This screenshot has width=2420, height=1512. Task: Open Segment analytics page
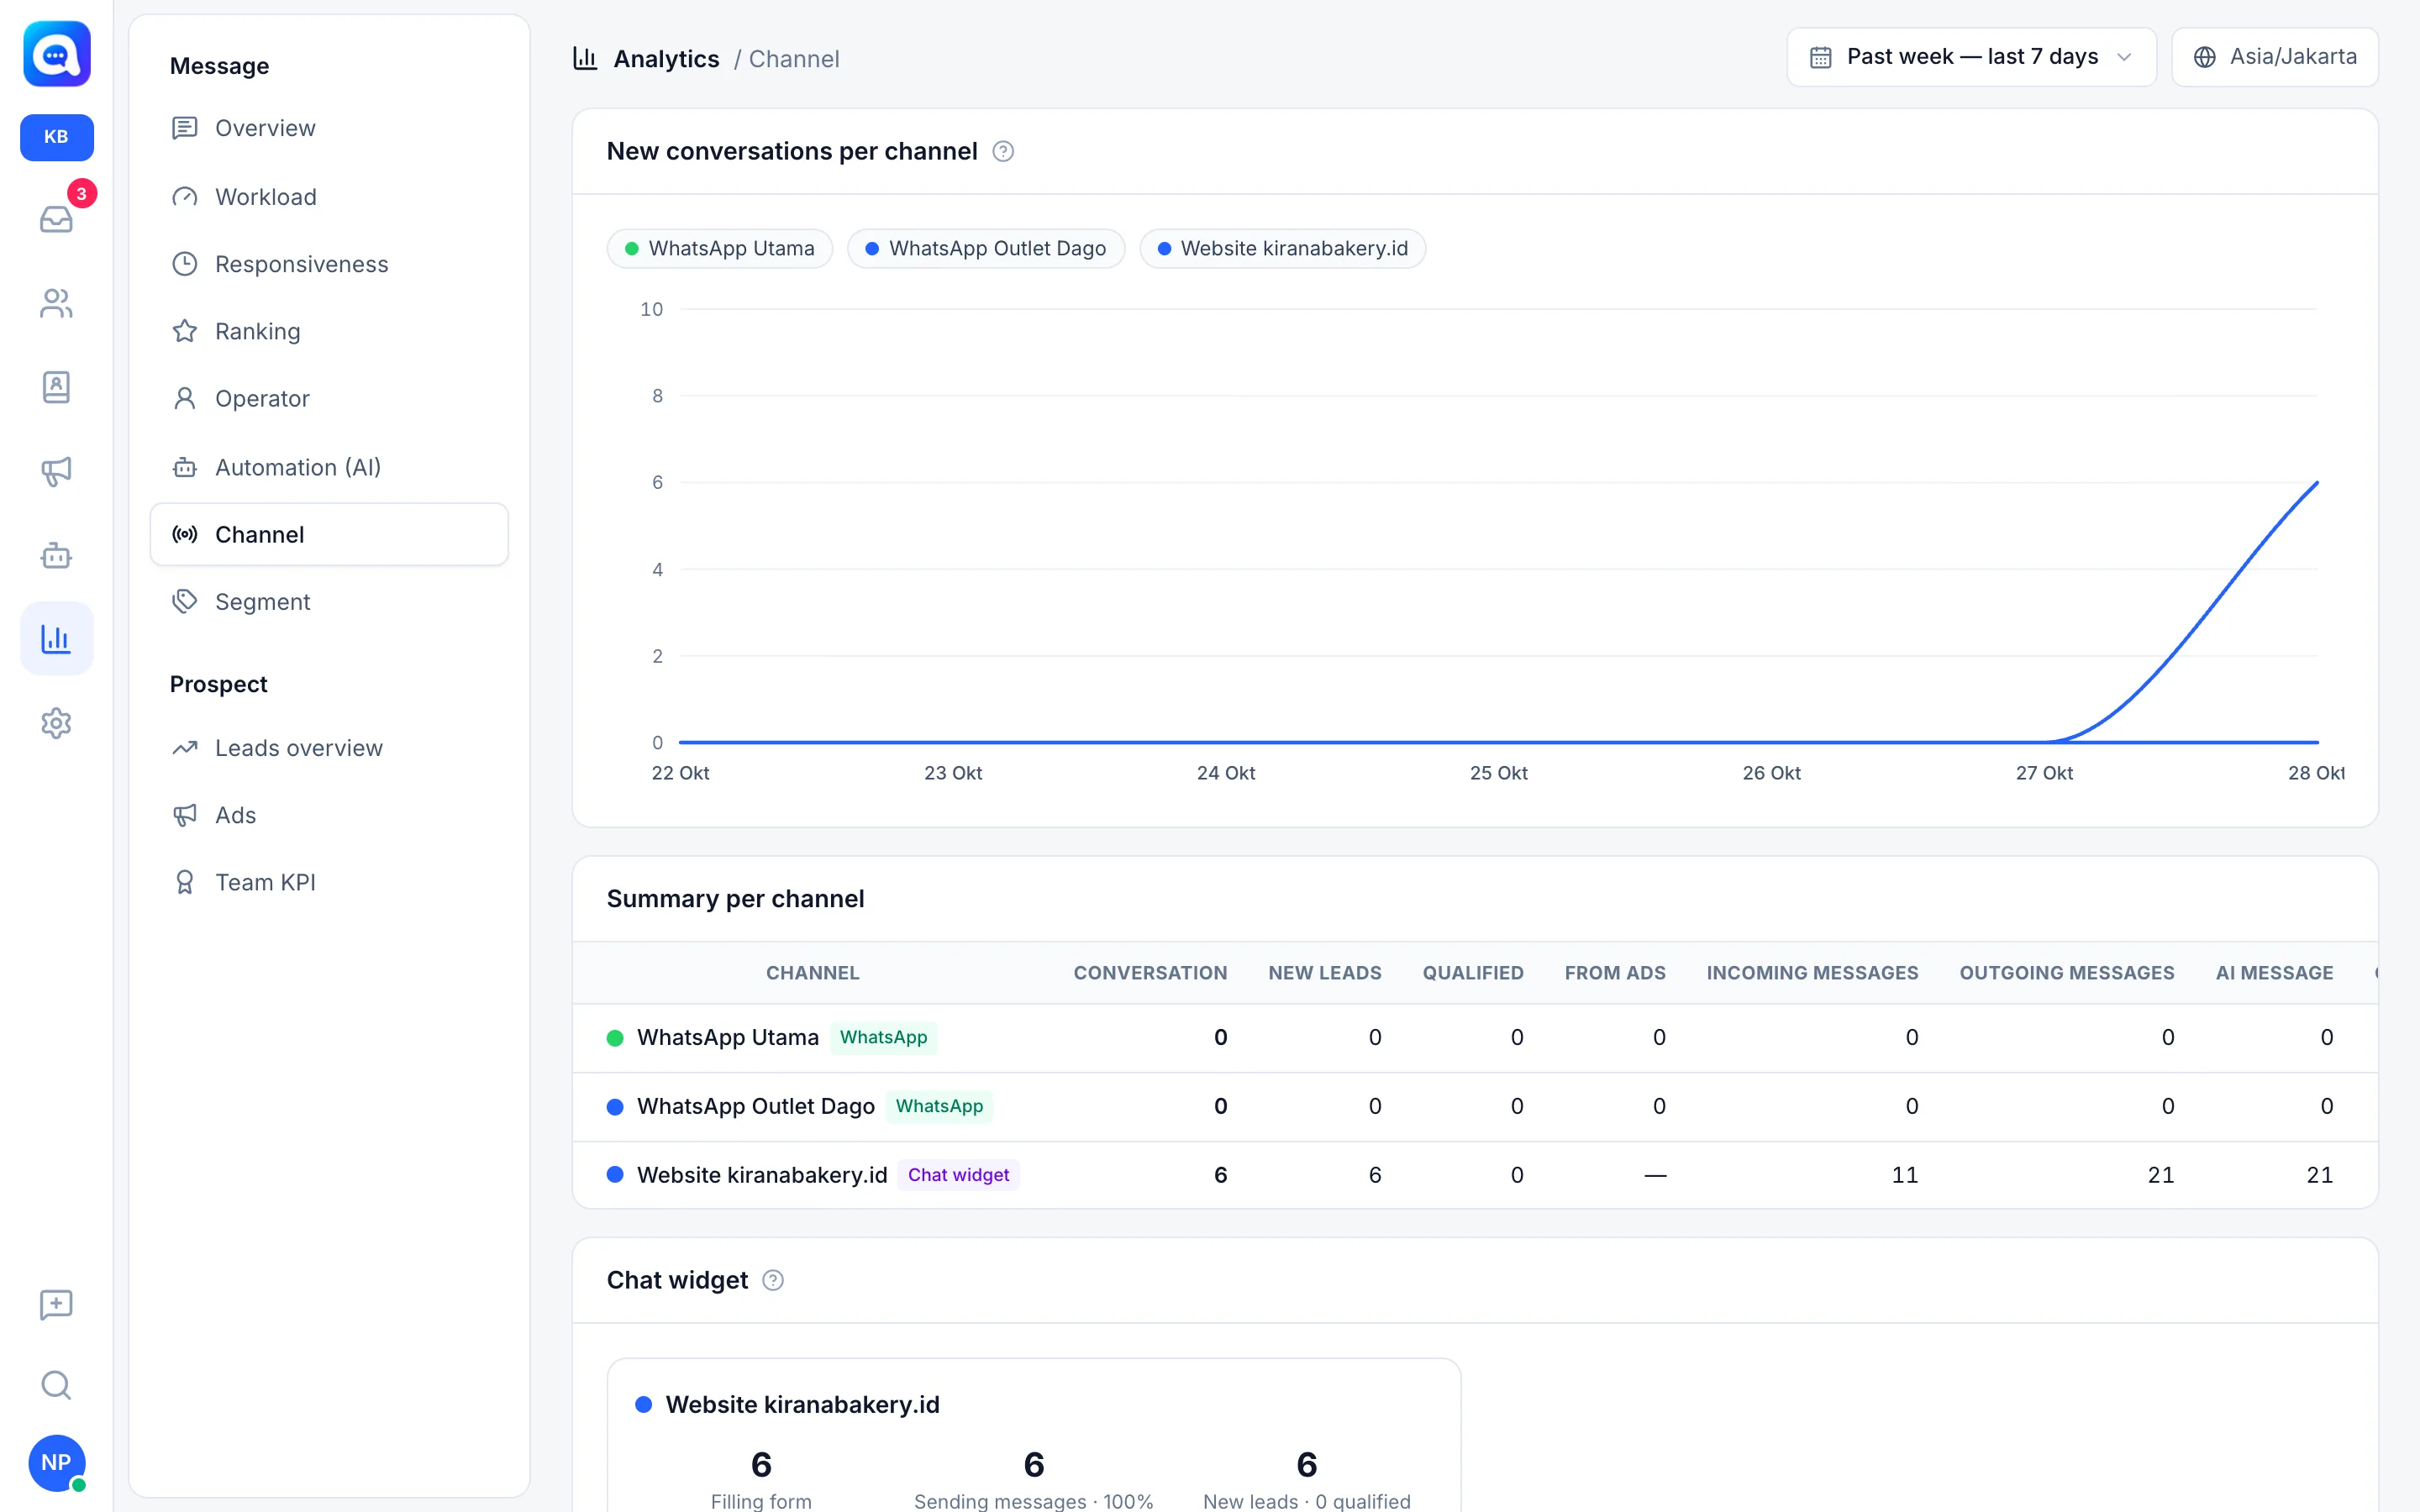point(329,602)
